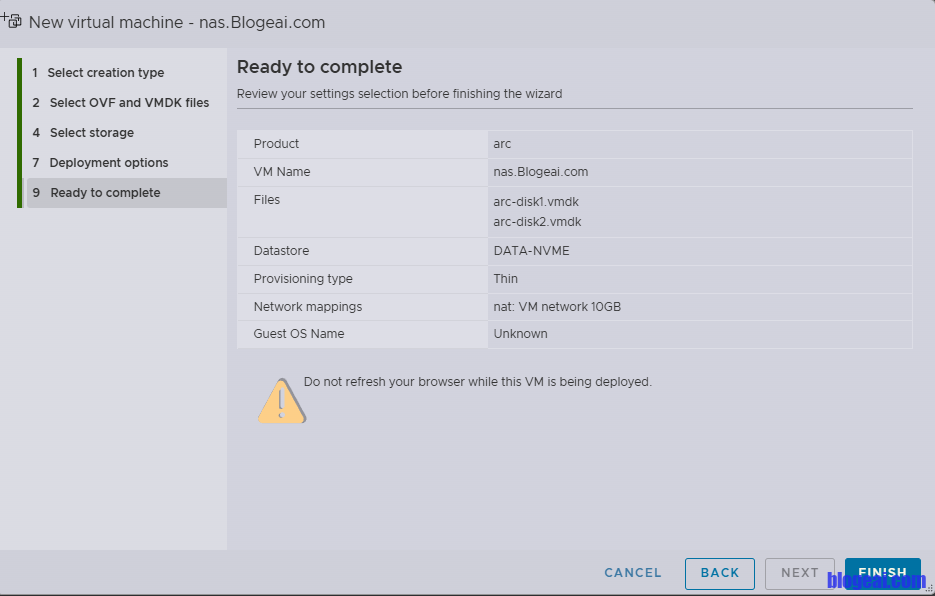This screenshot has height=596, width=935.
Task: Click the greyed-out NEXT button
Action: click(799, 573)
